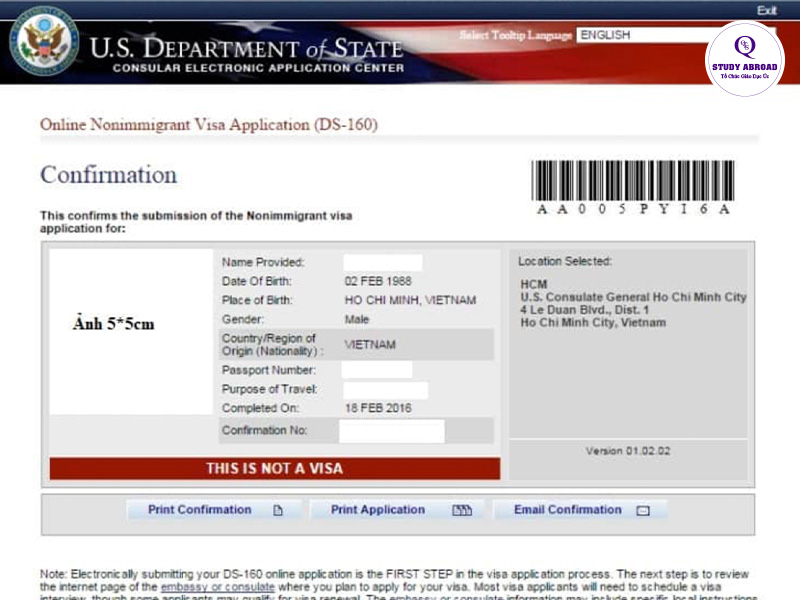
Task: Click the 'Purpose of Travel:' label
Action: pyautogui.click(x=269, y=389)
